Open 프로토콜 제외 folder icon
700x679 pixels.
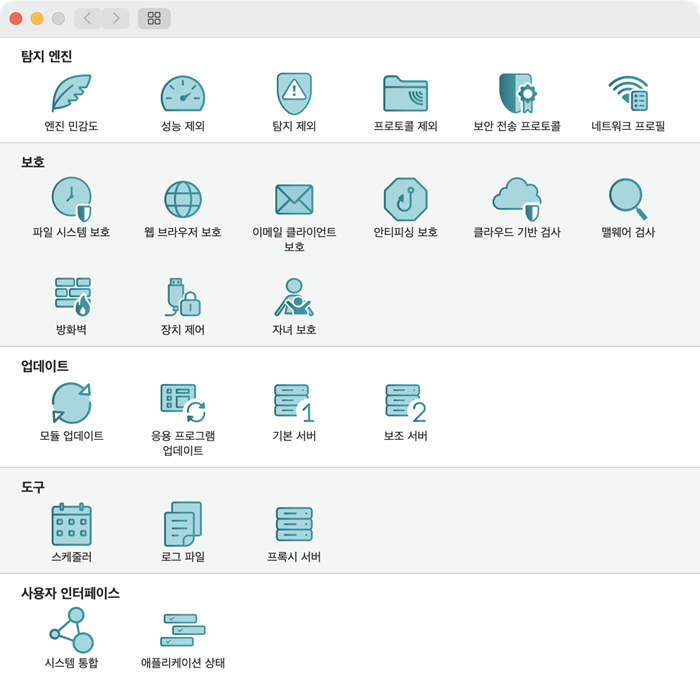(405, 93)
